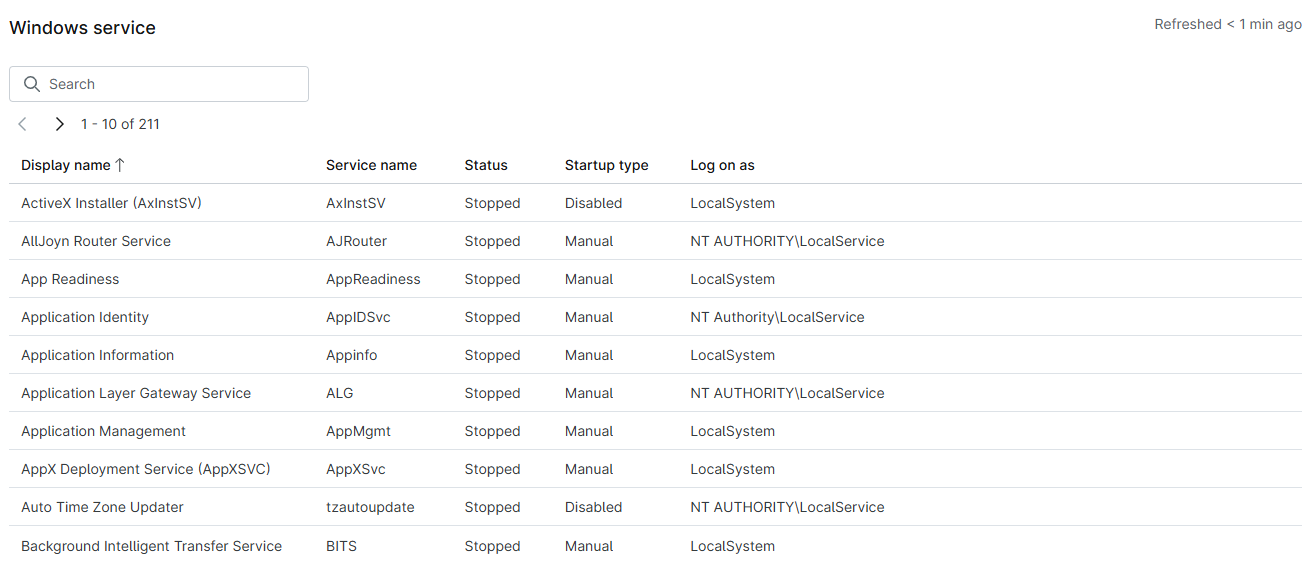The height and width of the screenshot is (568, 1316).
Task: Select Application Identity service row
Action: pos(85,317)
